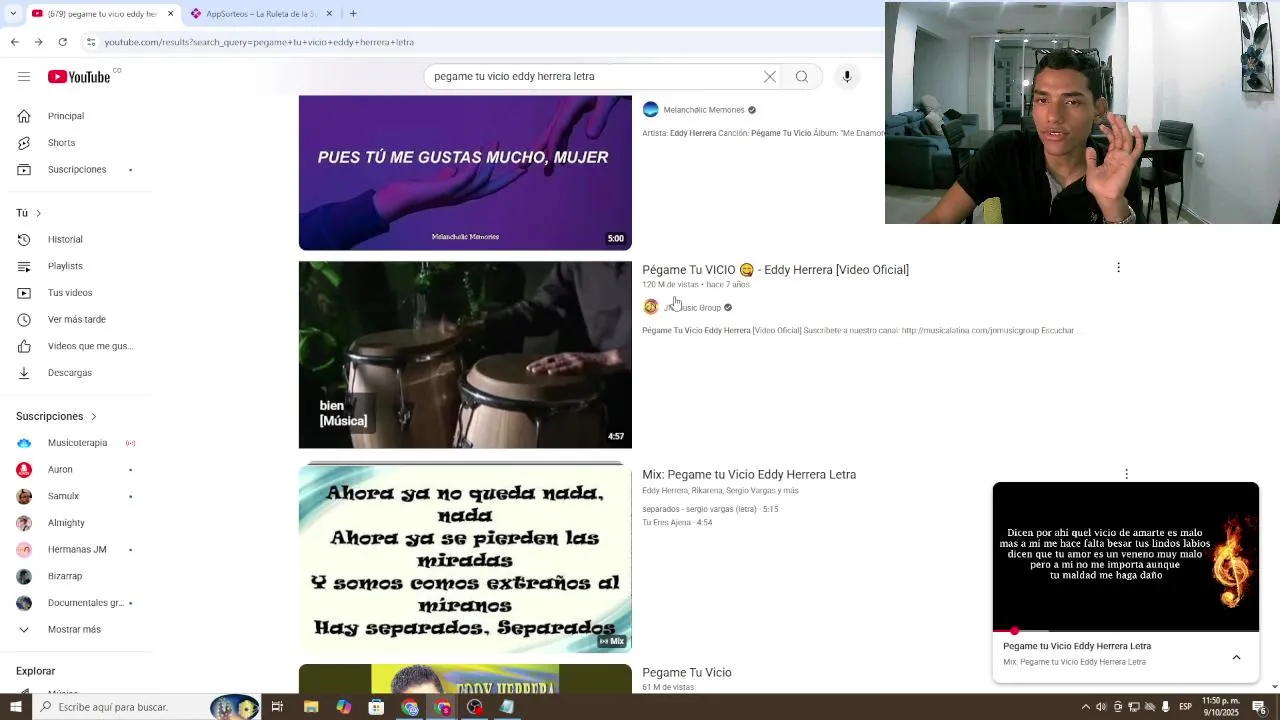Start voice search with the microphone

click(847, 77)
